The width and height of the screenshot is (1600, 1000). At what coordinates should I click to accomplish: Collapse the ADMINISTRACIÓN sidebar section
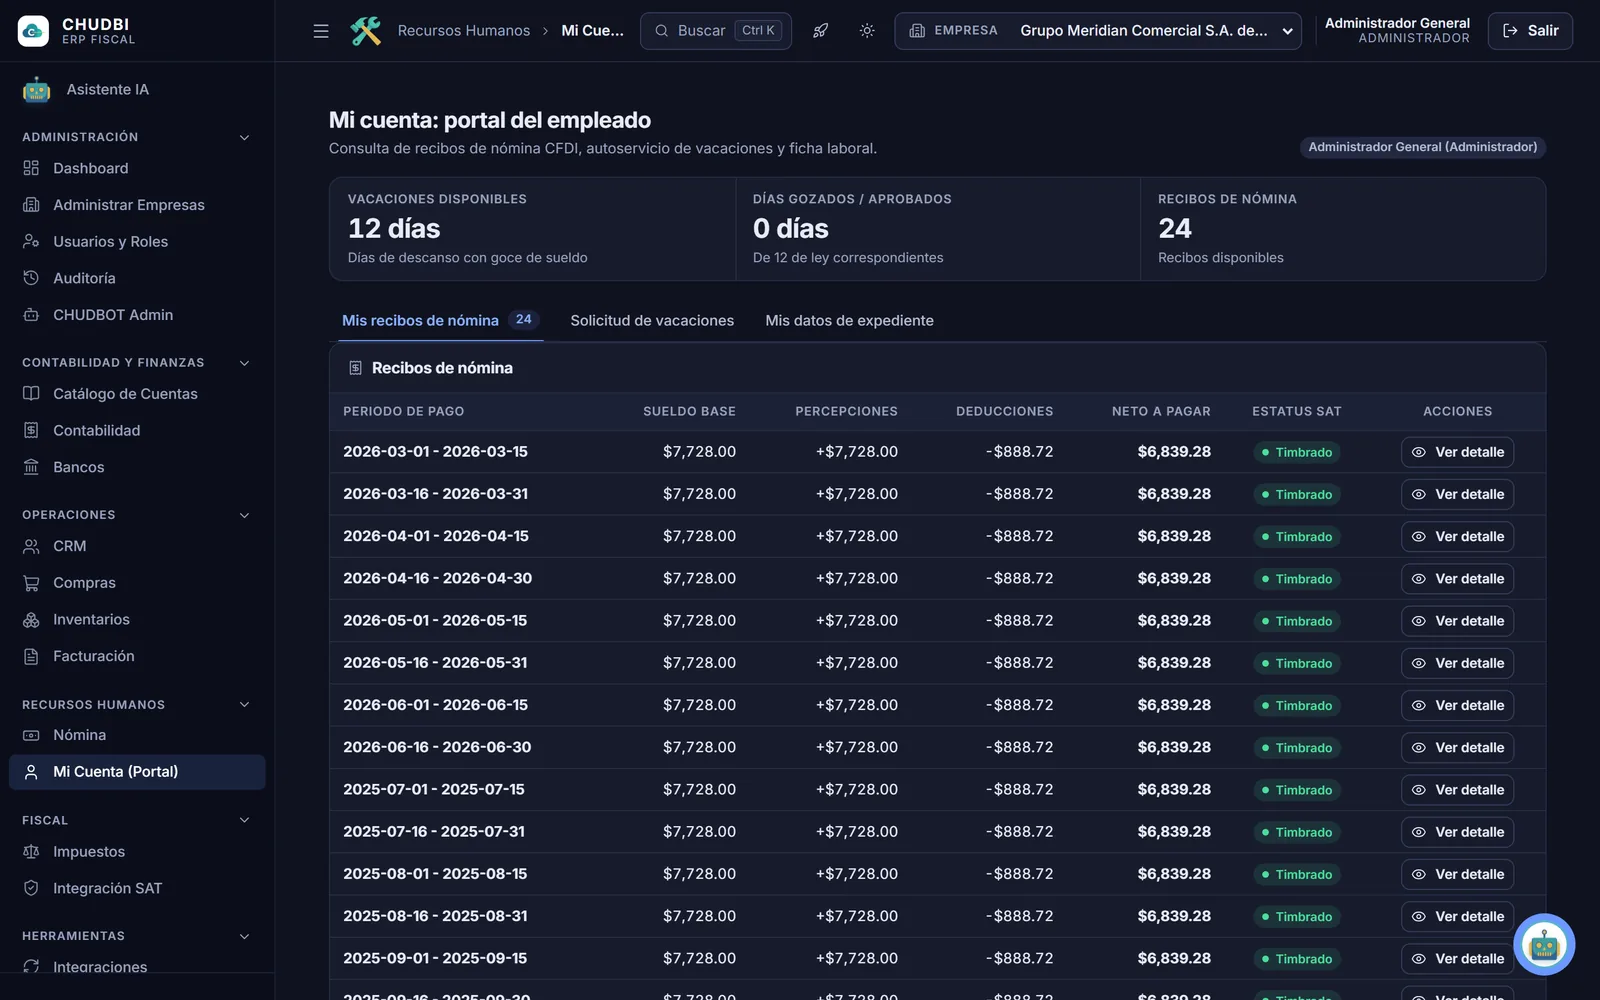coord(244,137)
